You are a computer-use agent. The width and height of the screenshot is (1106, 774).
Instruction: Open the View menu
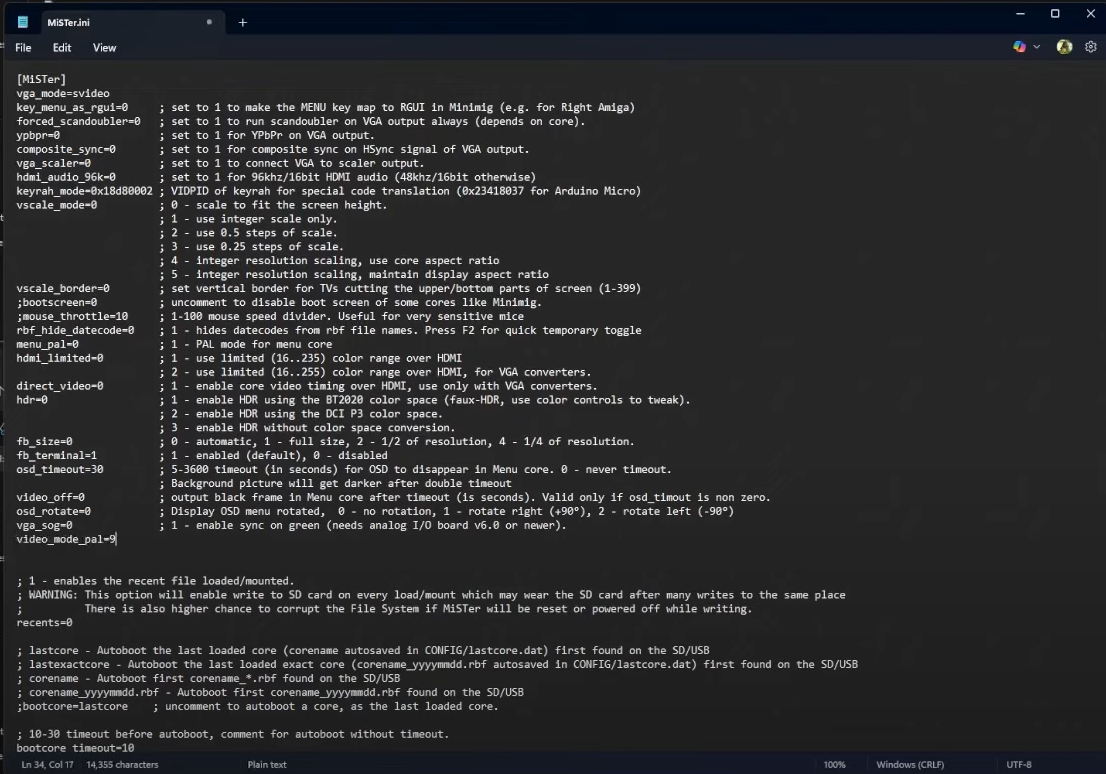click(104, 48)
